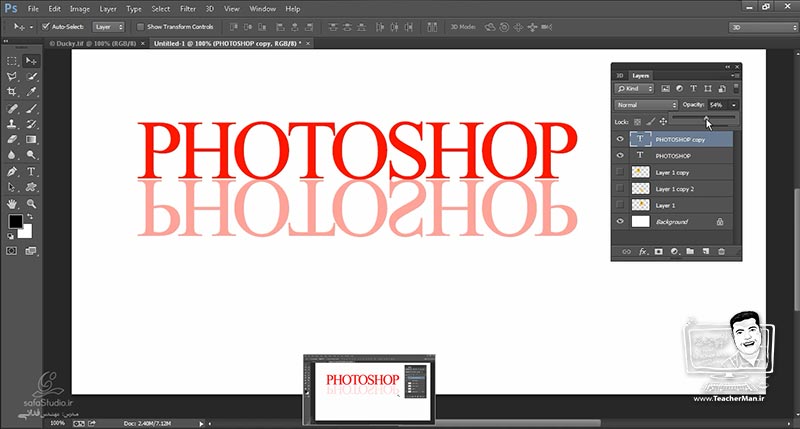Select the Custom Shape tool

[x=31, y=187]
